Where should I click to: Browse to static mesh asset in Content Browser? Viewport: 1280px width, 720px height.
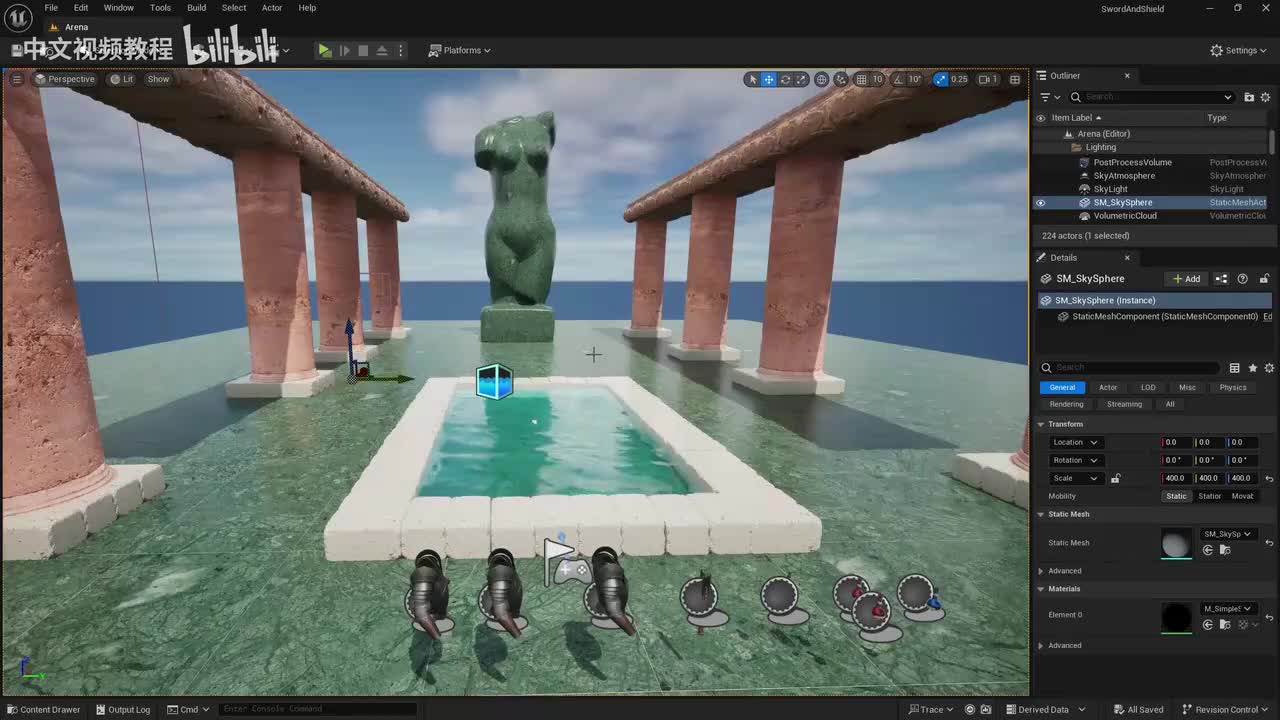click(1223, 550)
